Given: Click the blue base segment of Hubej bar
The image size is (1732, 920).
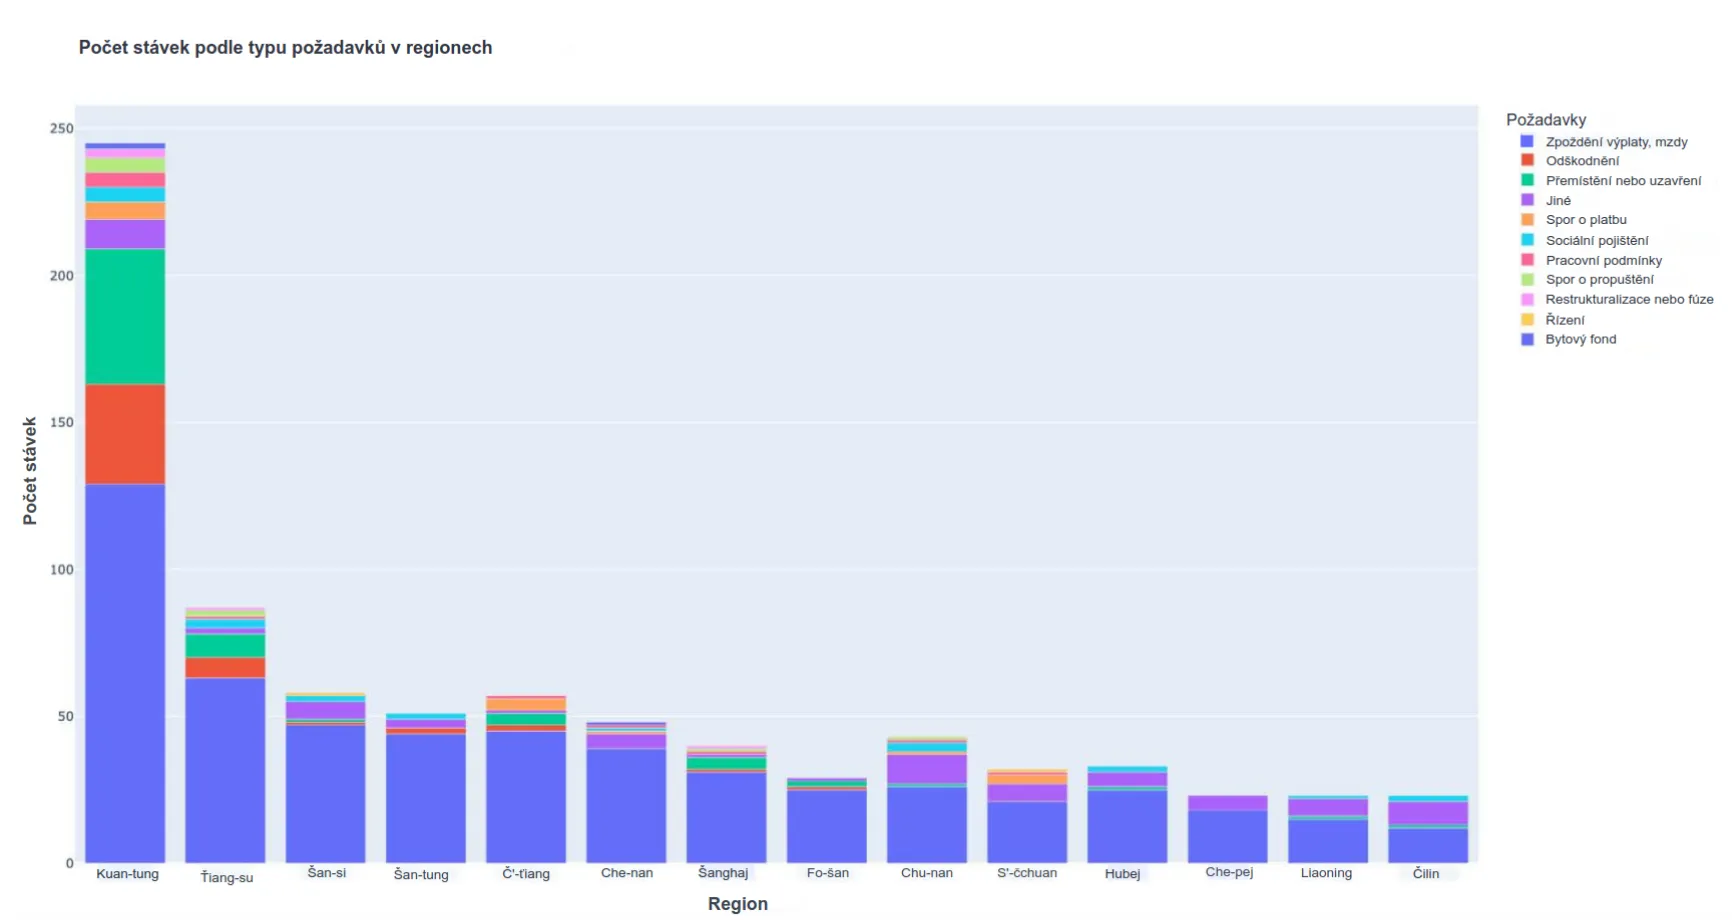Looking at the screenshot, I should pyautogui.click(x=1127, y=826).
